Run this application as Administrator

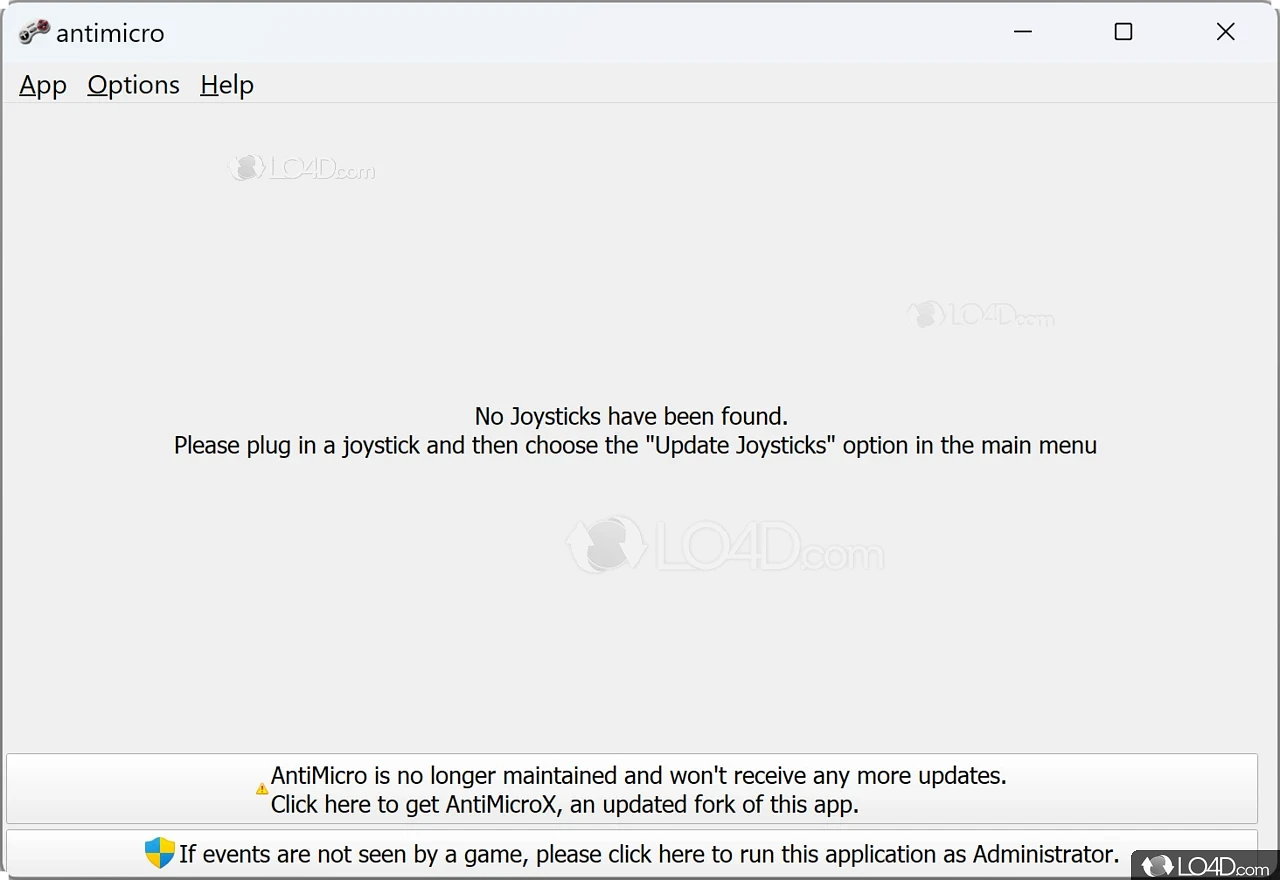click(x=648, y=854)
